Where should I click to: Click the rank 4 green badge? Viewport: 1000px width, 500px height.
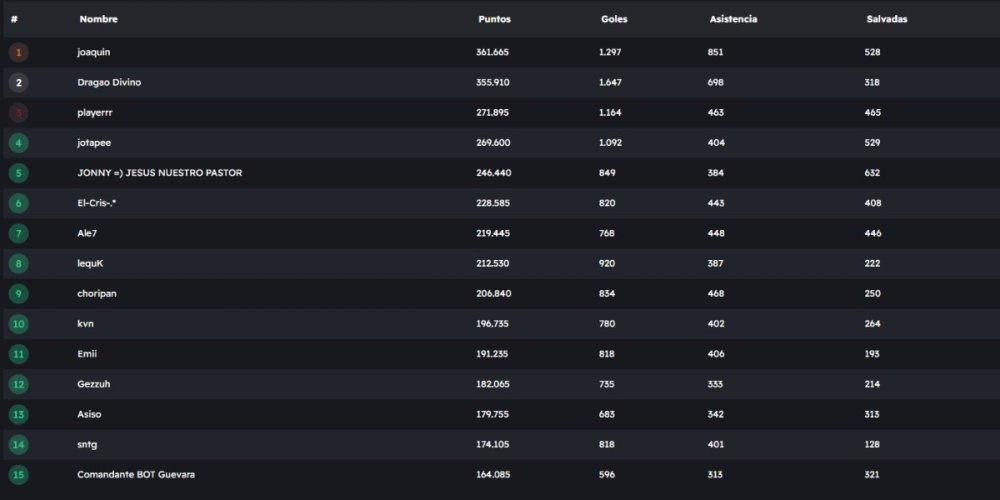(x=18, y=143)
